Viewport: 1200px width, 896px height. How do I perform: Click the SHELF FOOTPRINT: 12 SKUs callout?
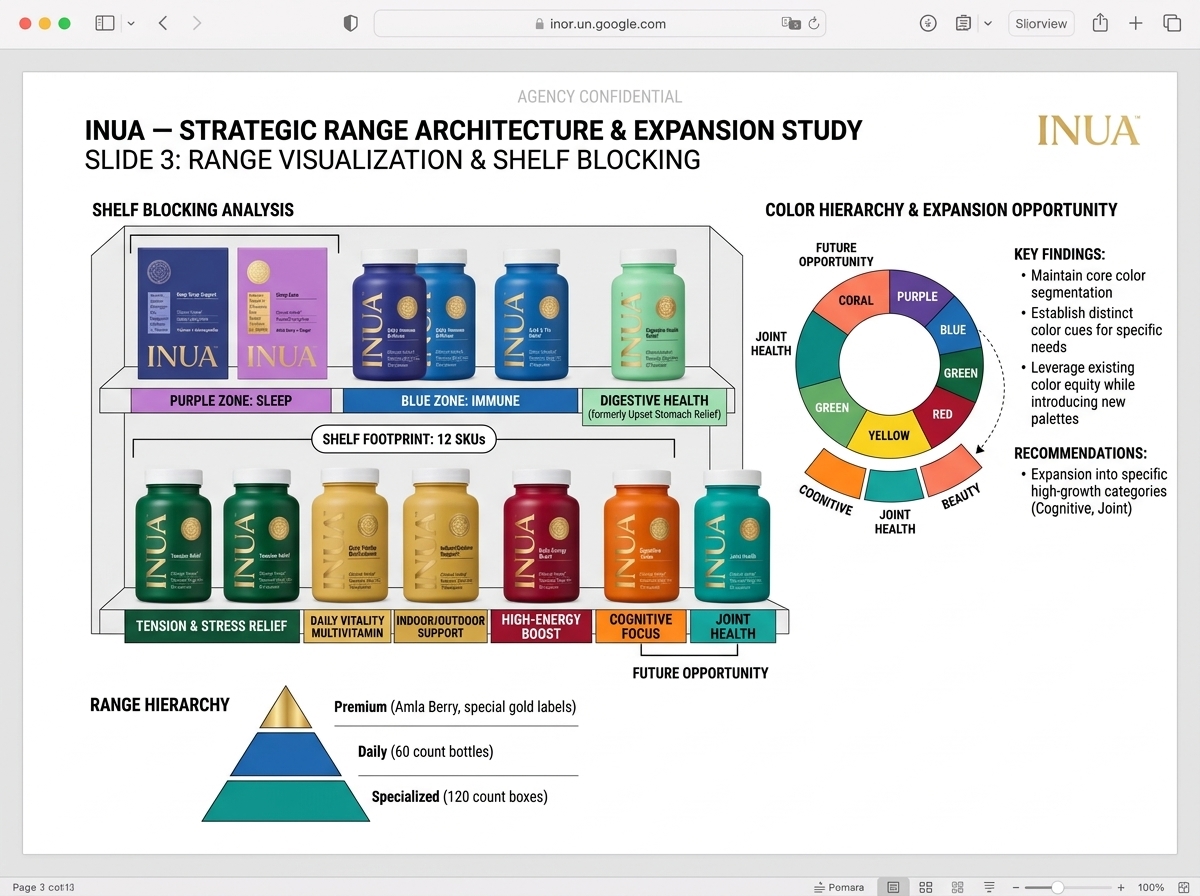[404, 439]
